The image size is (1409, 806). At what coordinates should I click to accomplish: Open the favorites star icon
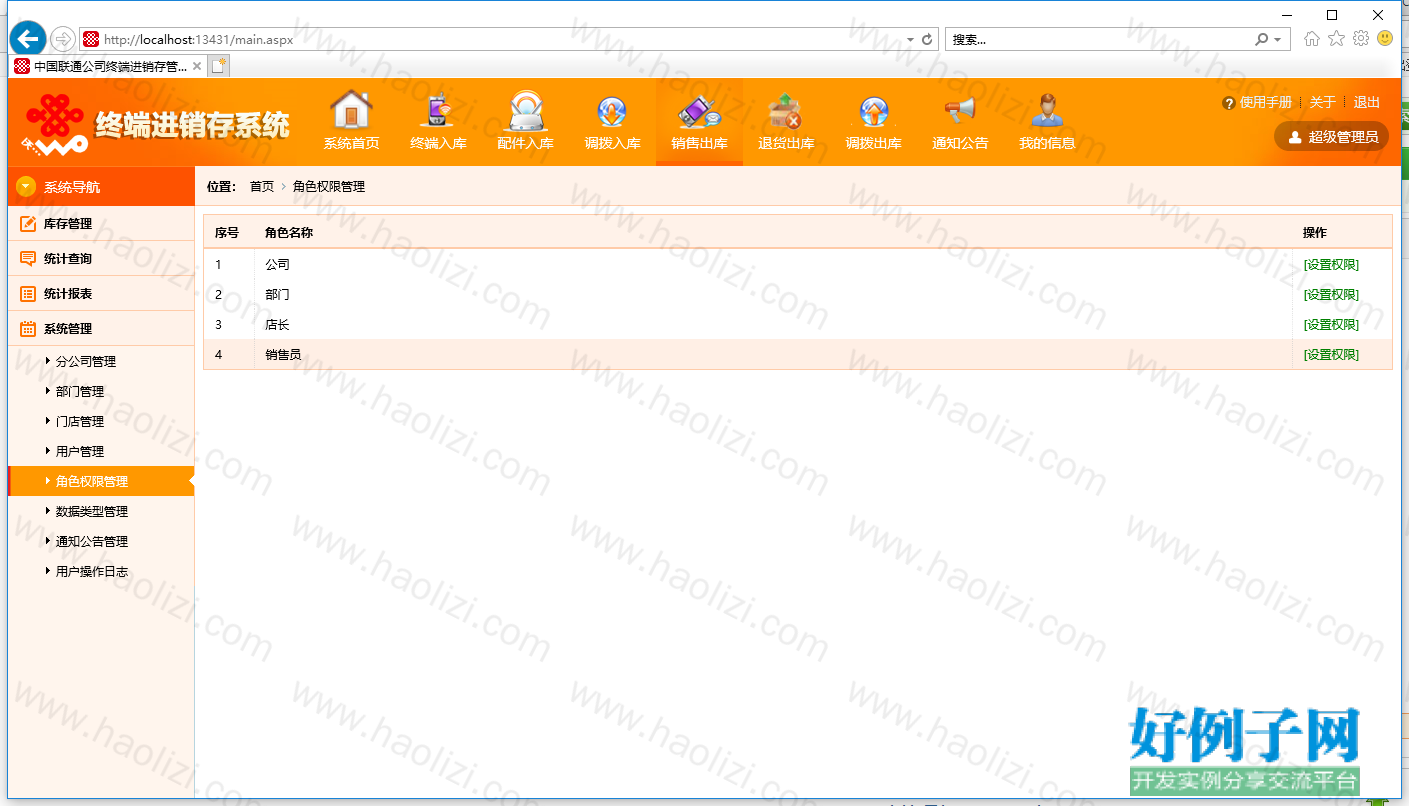point(1336,39)
